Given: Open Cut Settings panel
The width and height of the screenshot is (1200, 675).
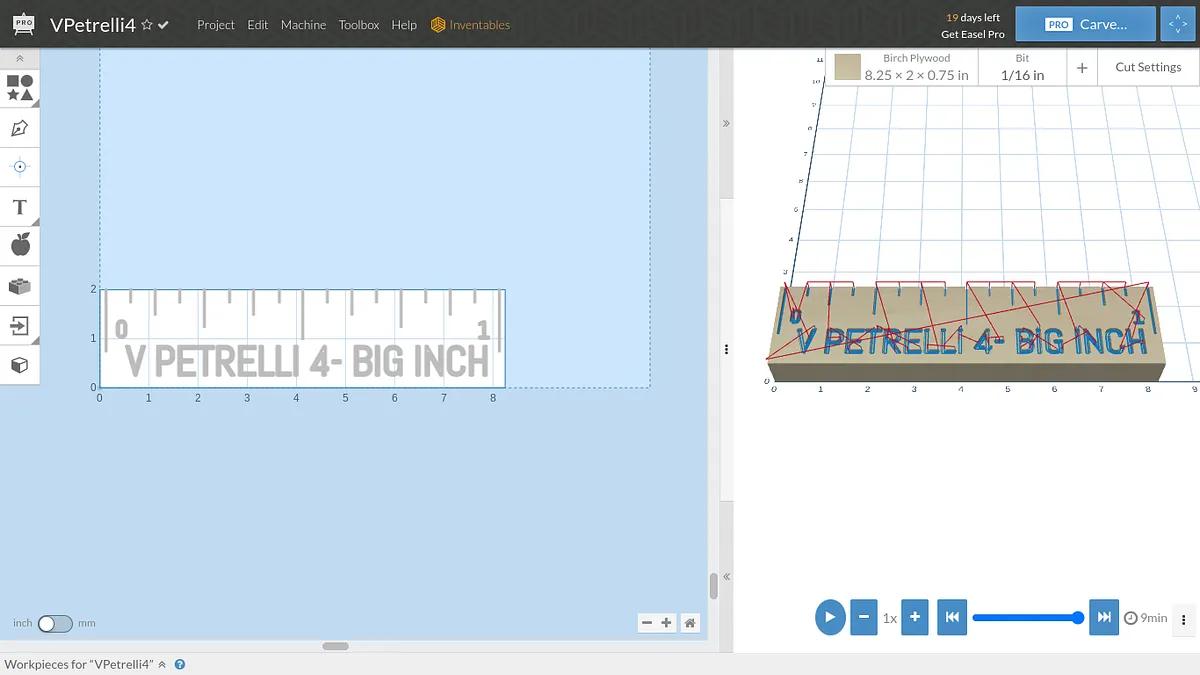Looking at the screenshot, I should pos(1148,67).
